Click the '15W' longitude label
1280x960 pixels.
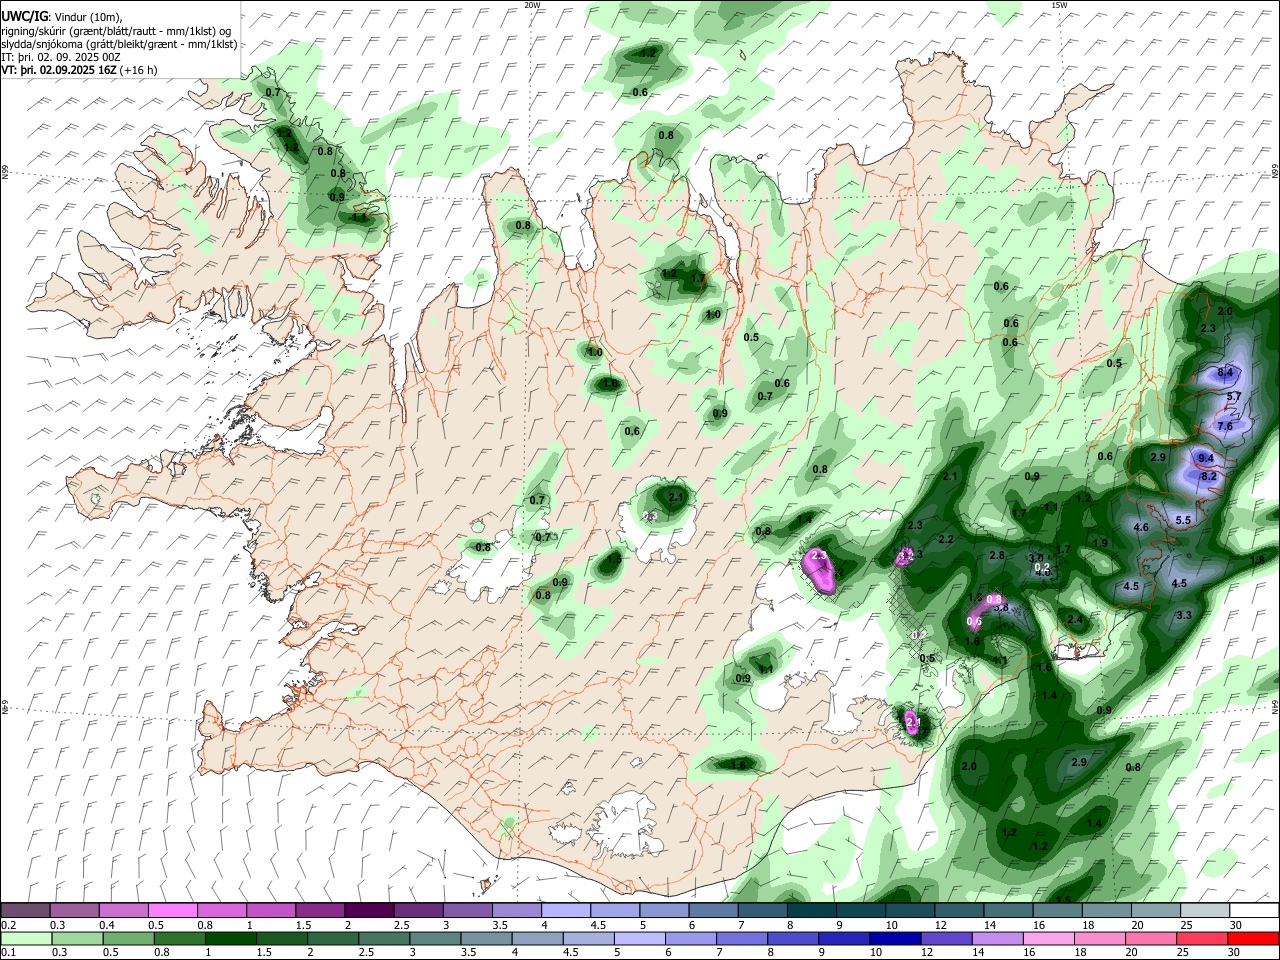point(1059,5)
